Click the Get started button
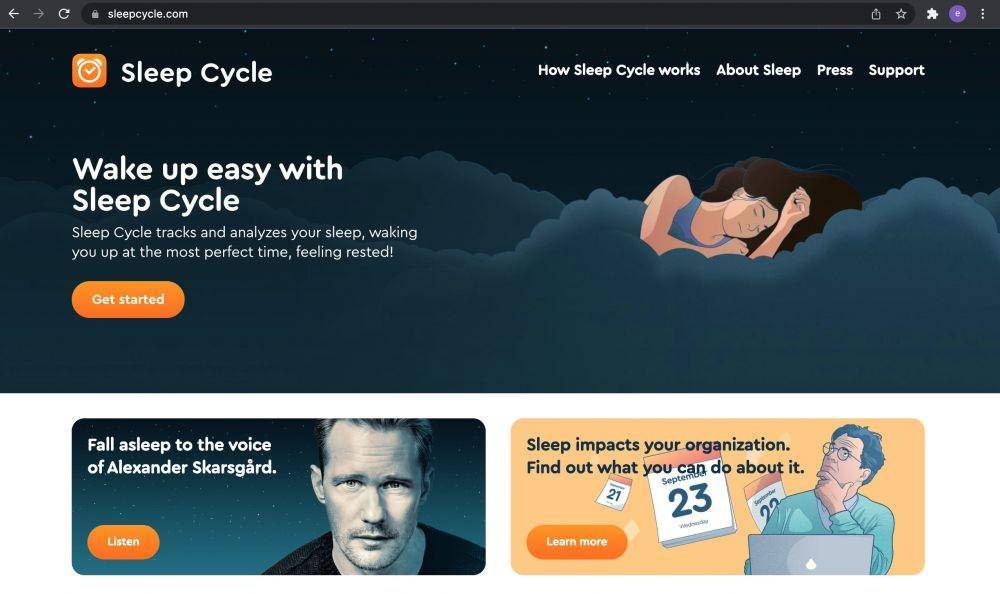Screen dimensions: 1000x594 pos(128,299)
